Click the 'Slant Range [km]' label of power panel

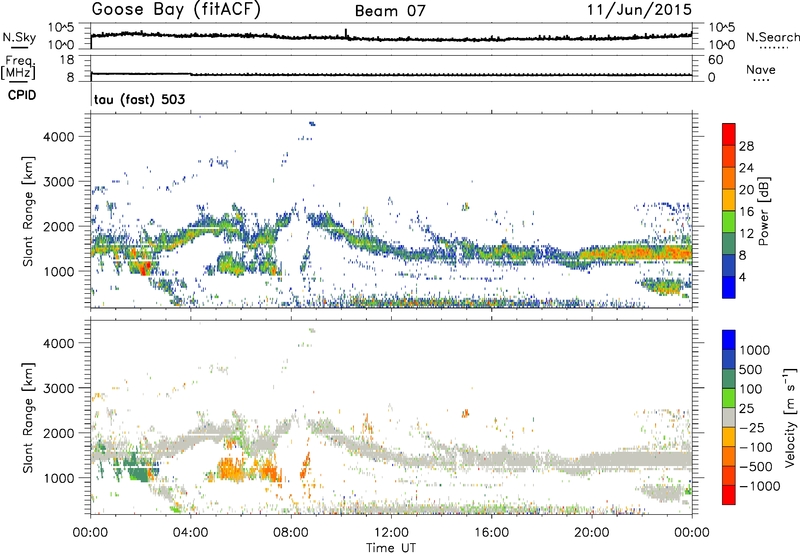(28, 211)
